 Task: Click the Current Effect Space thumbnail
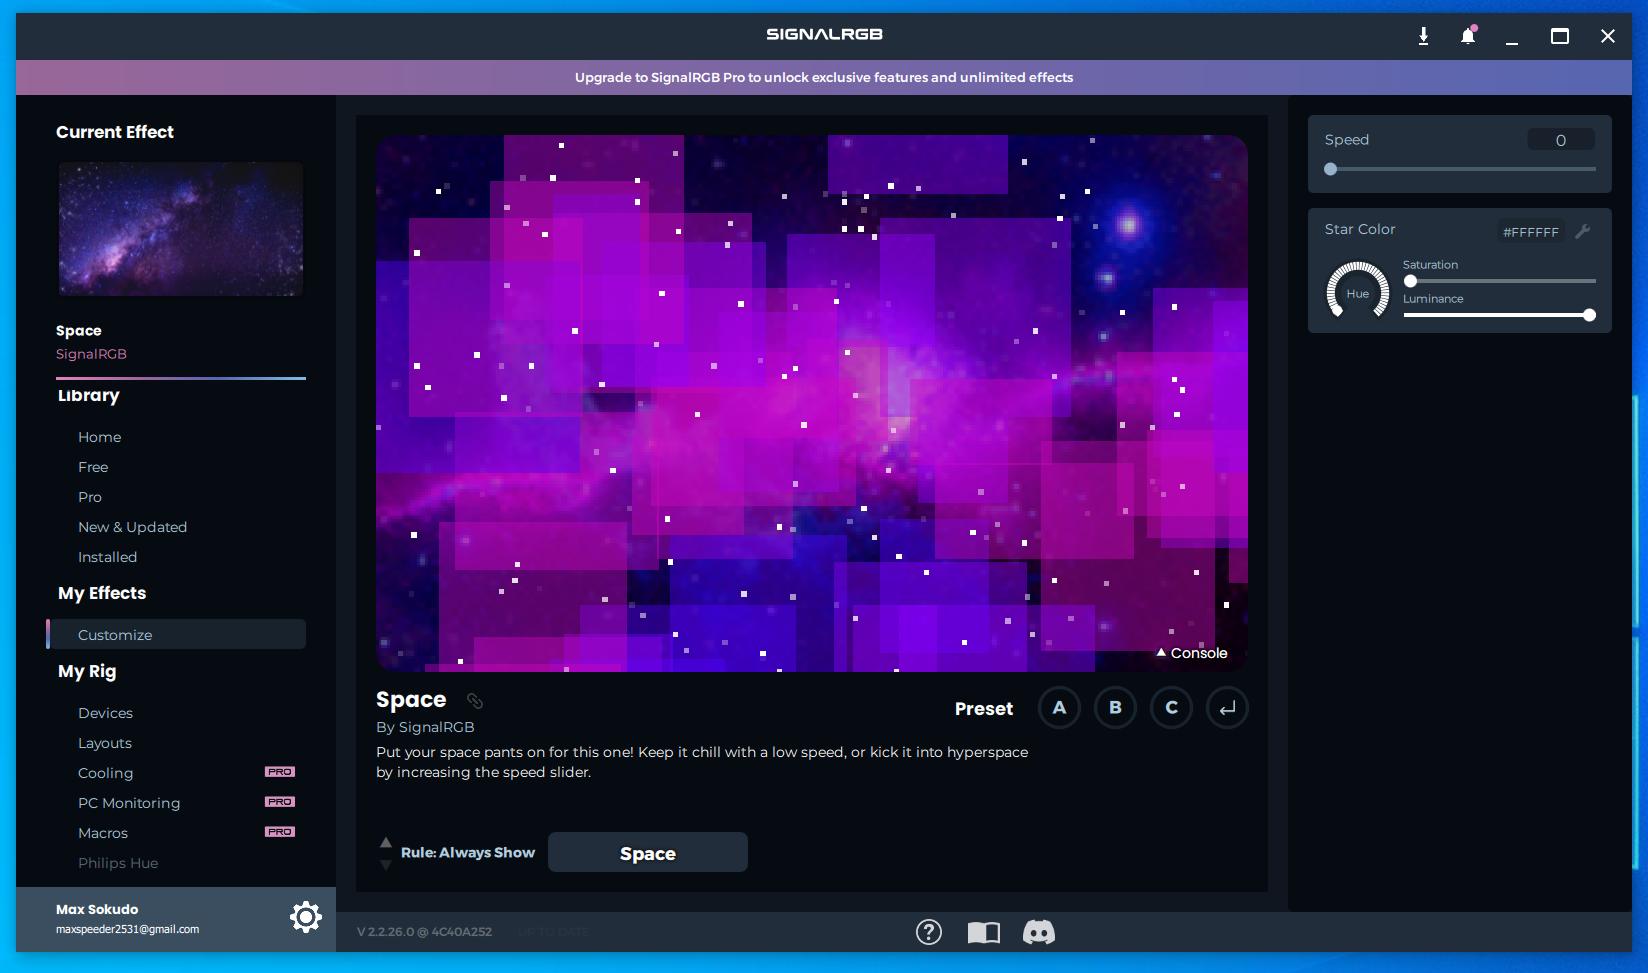(180, 229)
